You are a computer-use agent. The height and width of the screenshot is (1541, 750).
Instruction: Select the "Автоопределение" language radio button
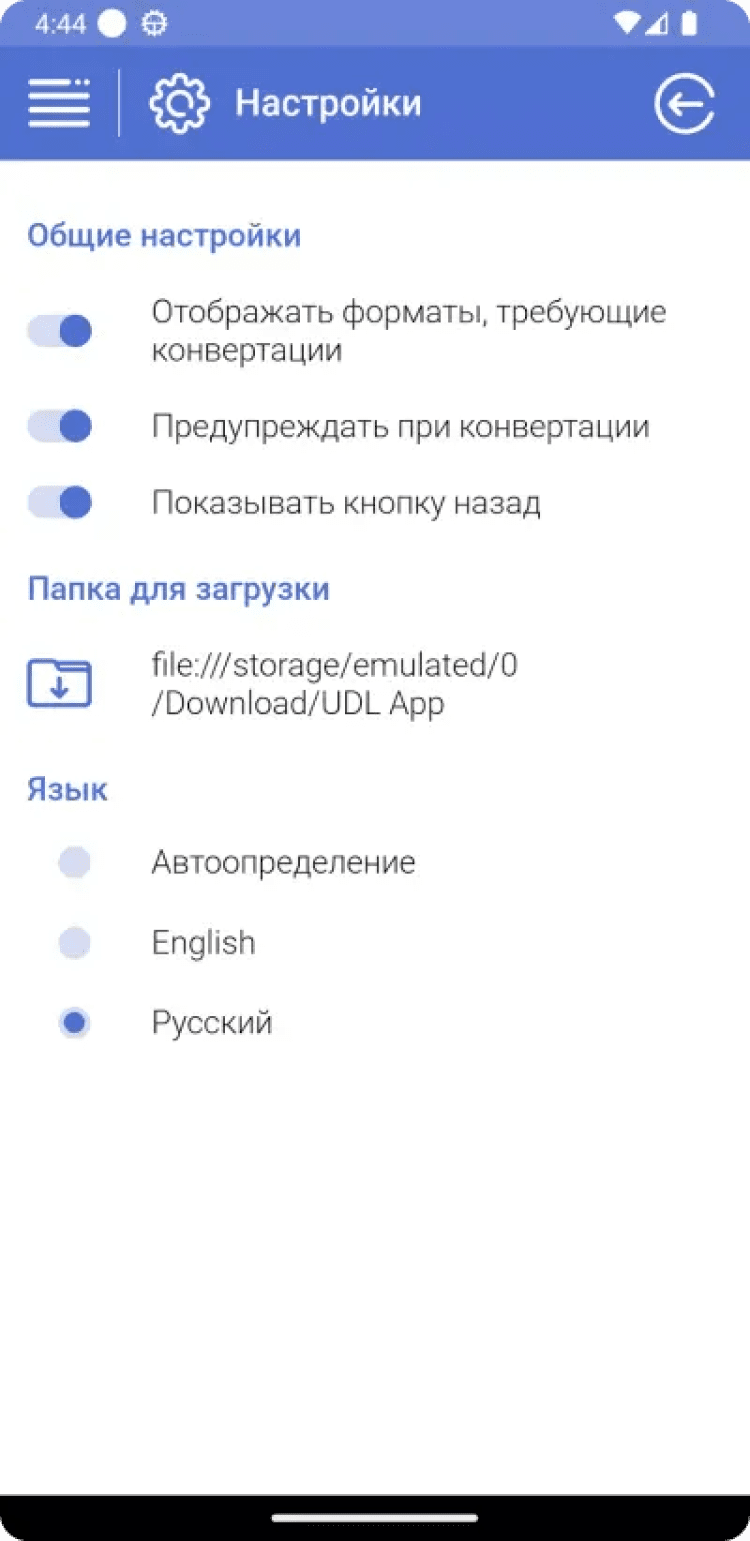[x=74, y=862]
